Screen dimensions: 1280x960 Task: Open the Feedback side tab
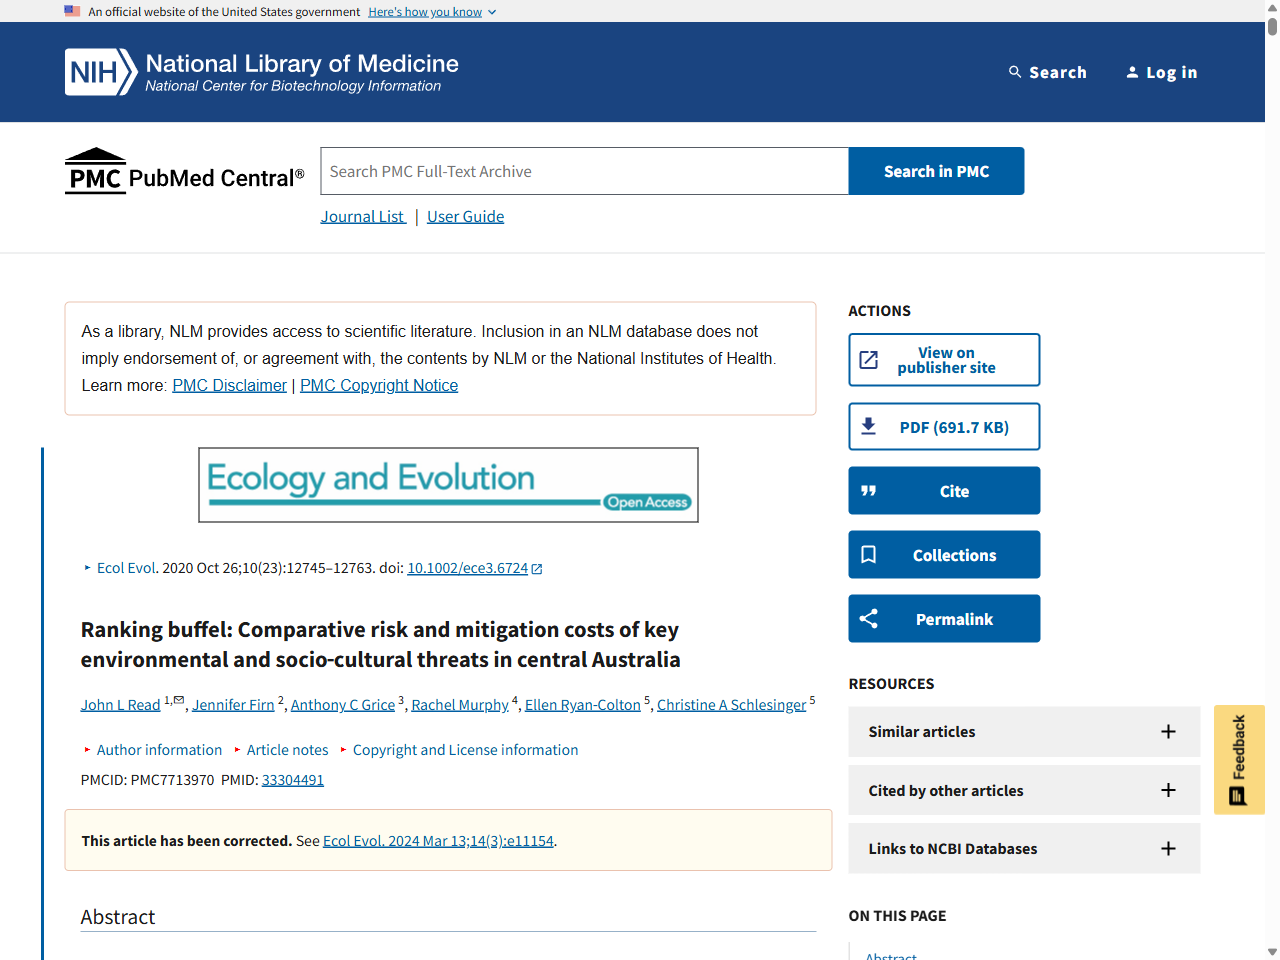(x=1238, y=759)
